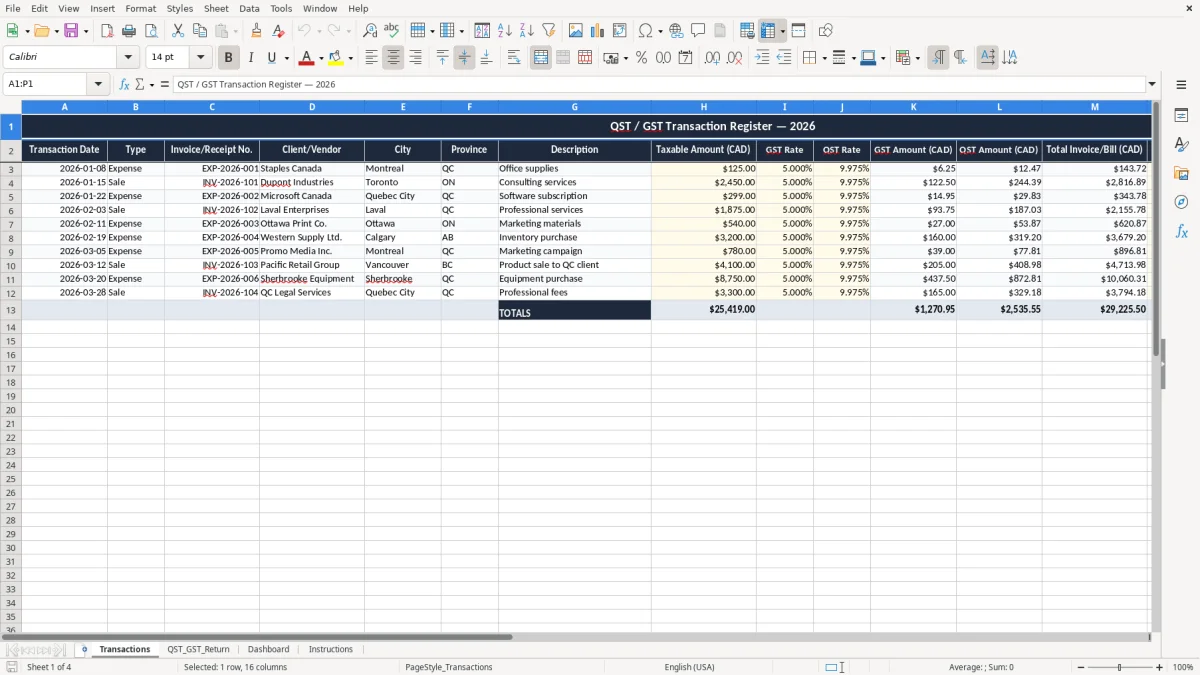Insert a chart using the Chart icon
This screenshot has width=1200, height=675.
pyautogui.click(x=598, y=31)
